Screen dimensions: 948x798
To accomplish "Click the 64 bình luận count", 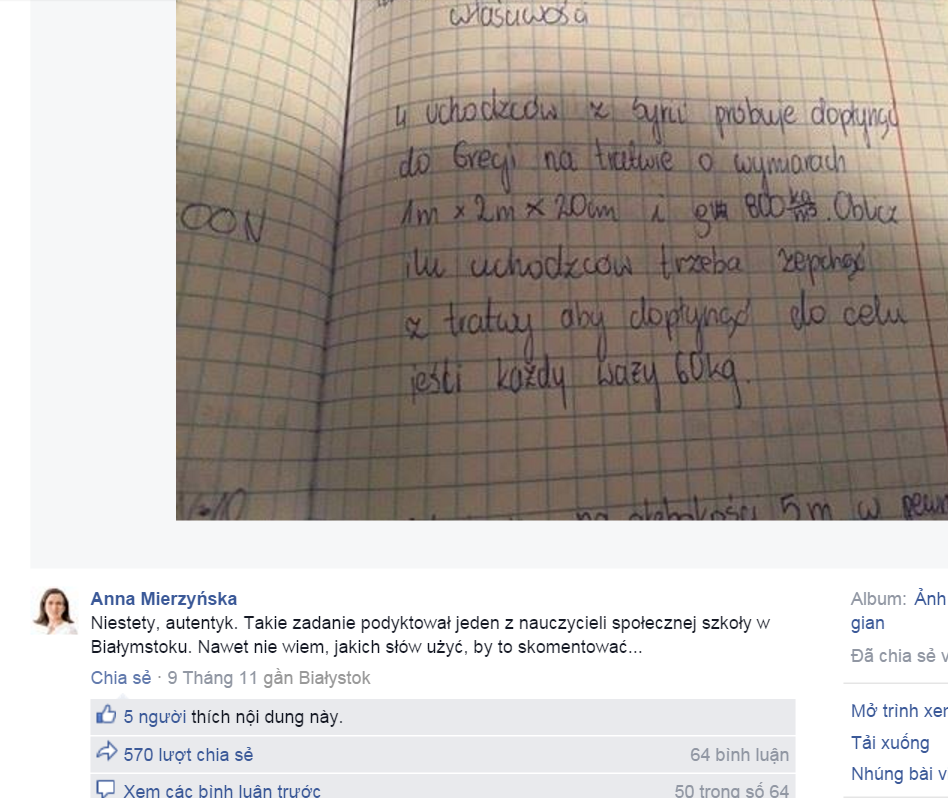I will pos(739,754).
